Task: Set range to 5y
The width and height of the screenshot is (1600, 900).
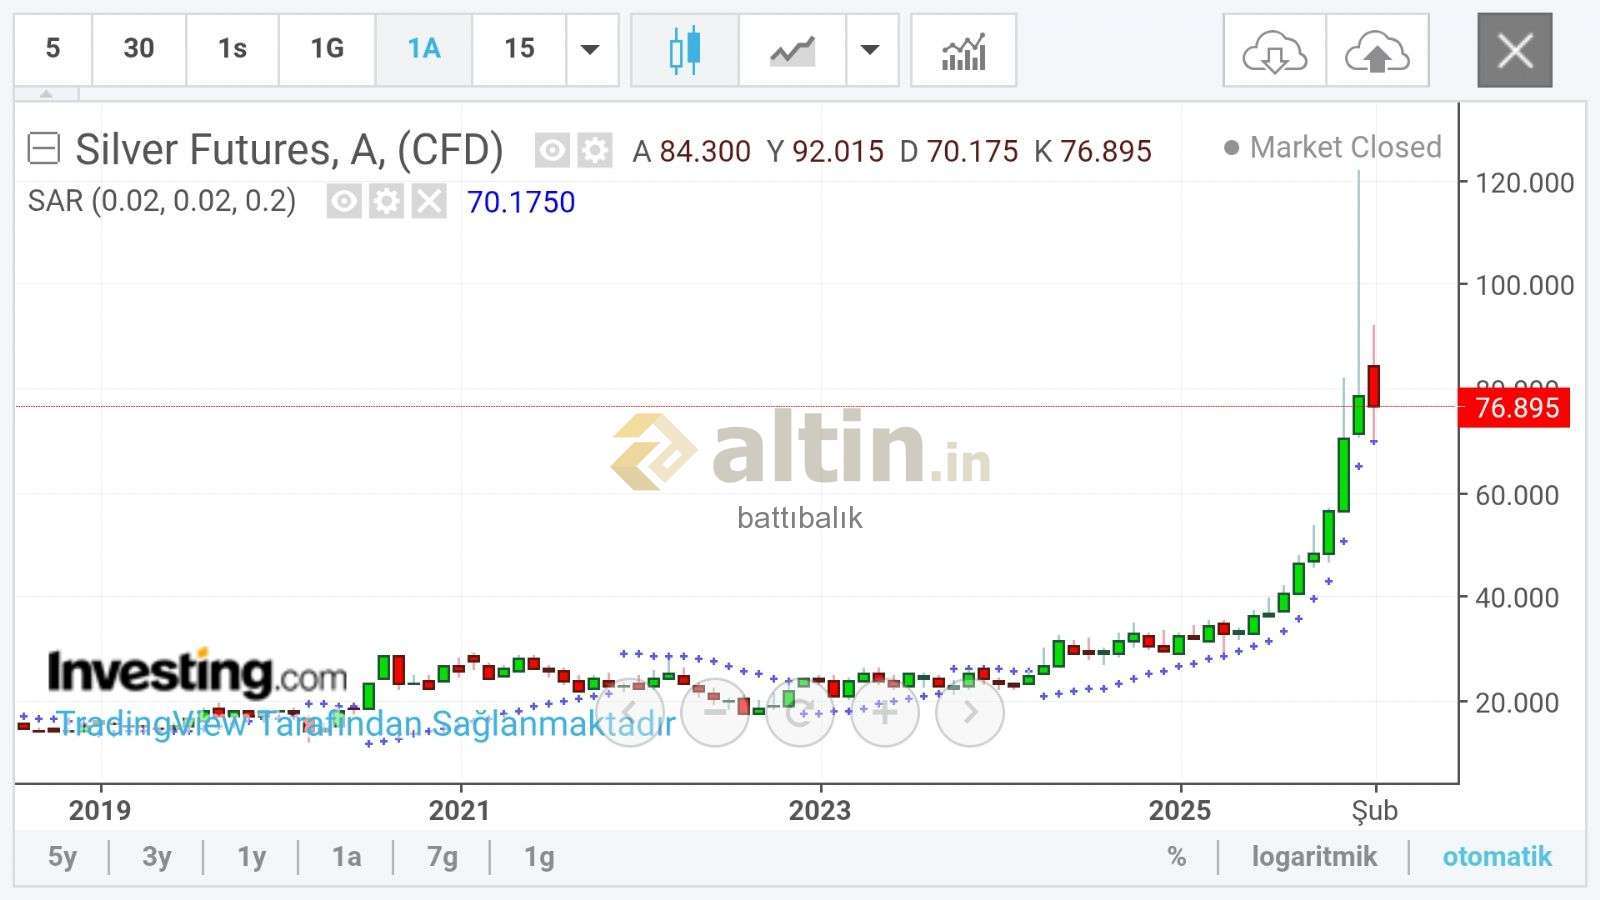Action: pyautogui.click(x=62, y=857)
